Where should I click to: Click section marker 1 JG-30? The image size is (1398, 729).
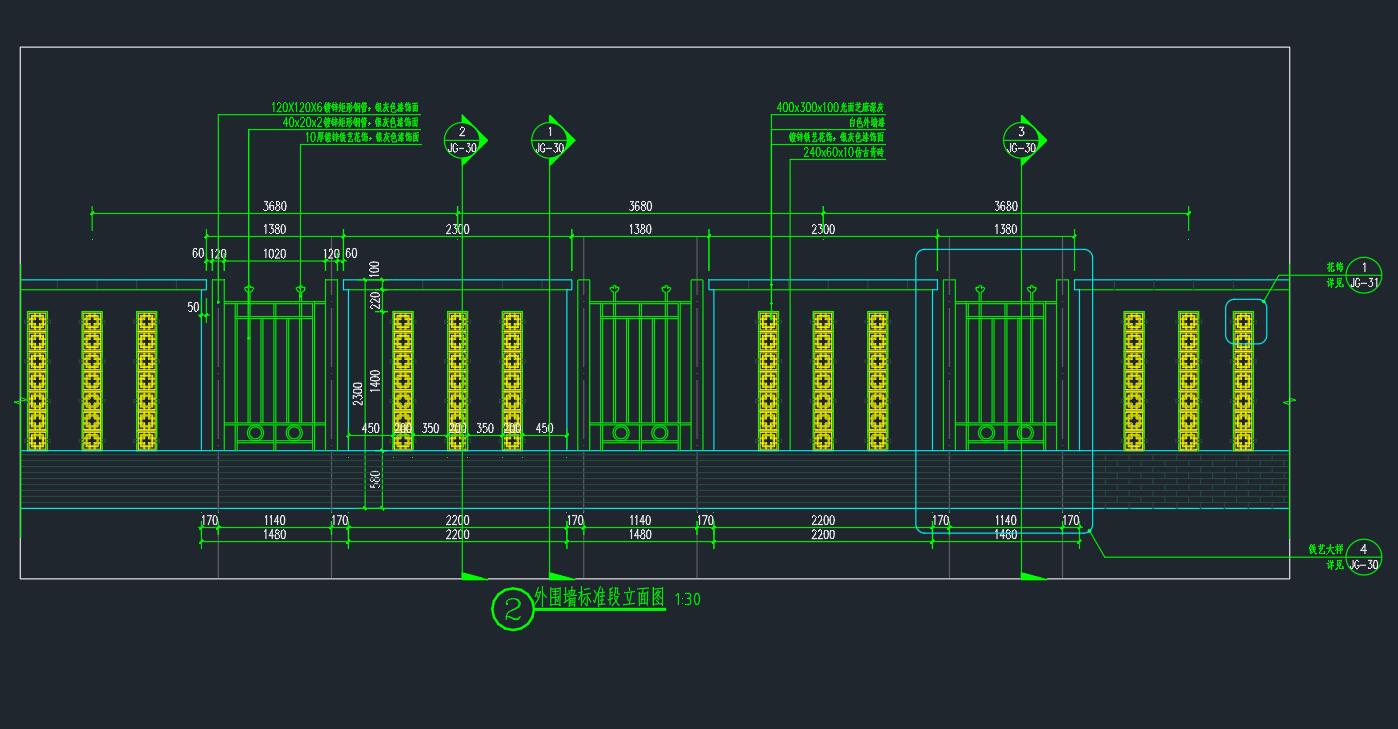click(x=549, y=140)
